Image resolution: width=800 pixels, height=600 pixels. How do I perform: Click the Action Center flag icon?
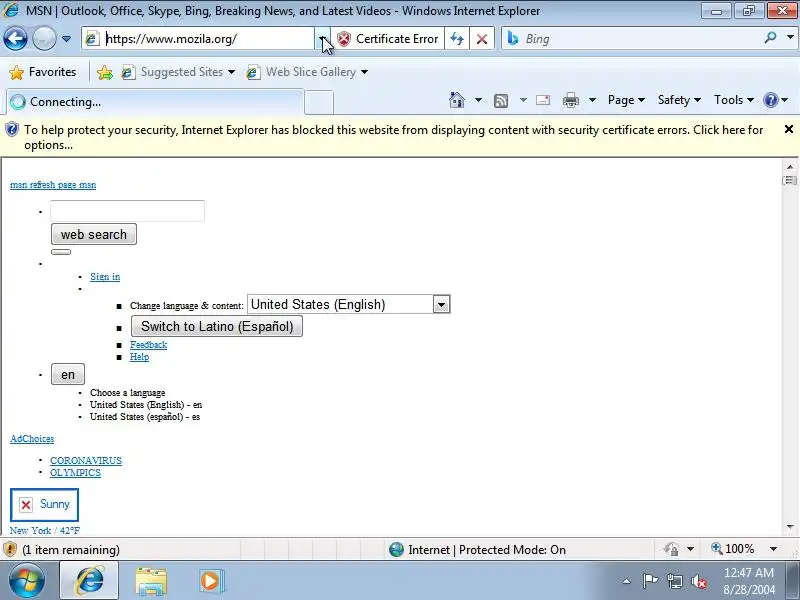(x=650, y=581)
